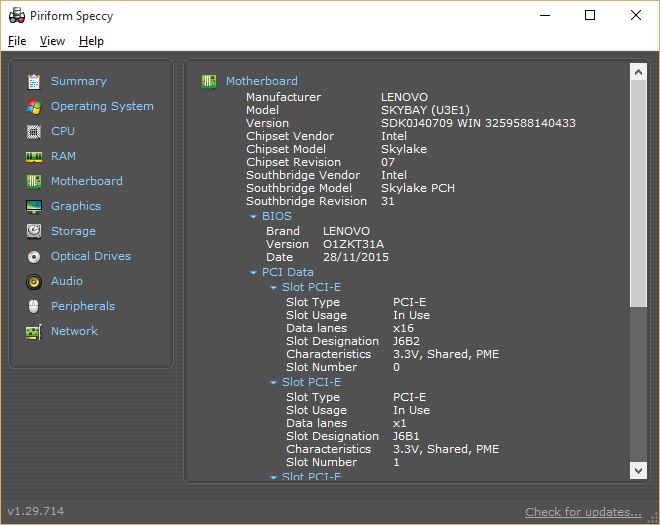Go to the Network section
Screen dimensions: 660x525
[x=75, y=331]
